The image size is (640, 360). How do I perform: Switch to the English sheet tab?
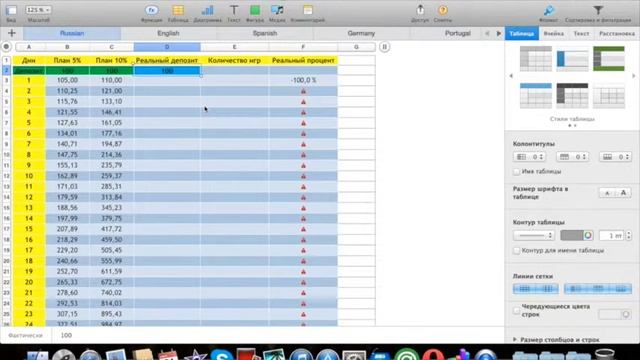tap(168, 33)
